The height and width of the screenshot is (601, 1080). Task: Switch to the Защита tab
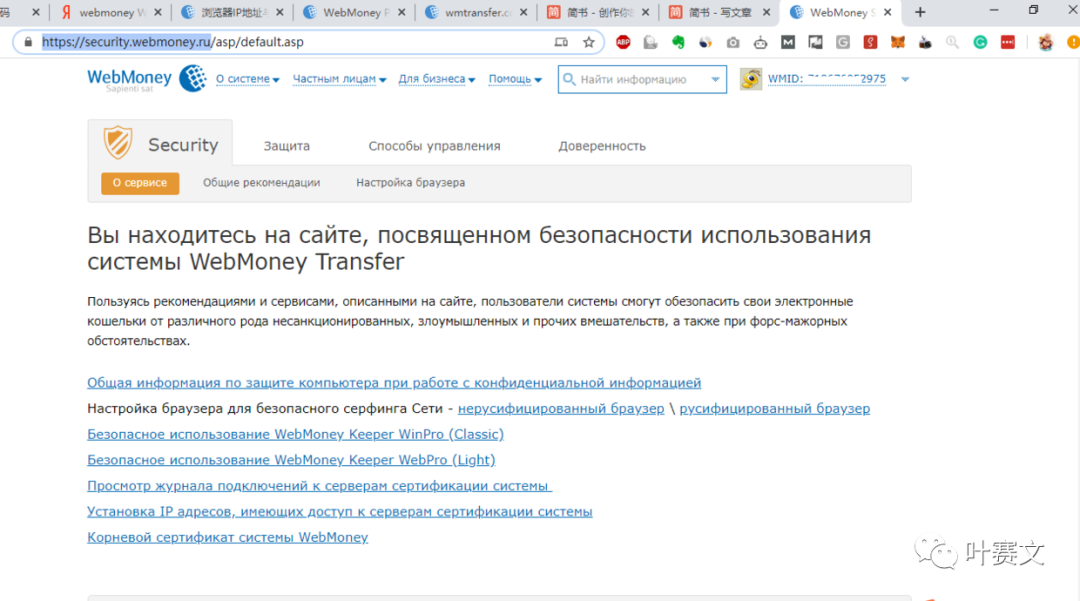[287, 145]
